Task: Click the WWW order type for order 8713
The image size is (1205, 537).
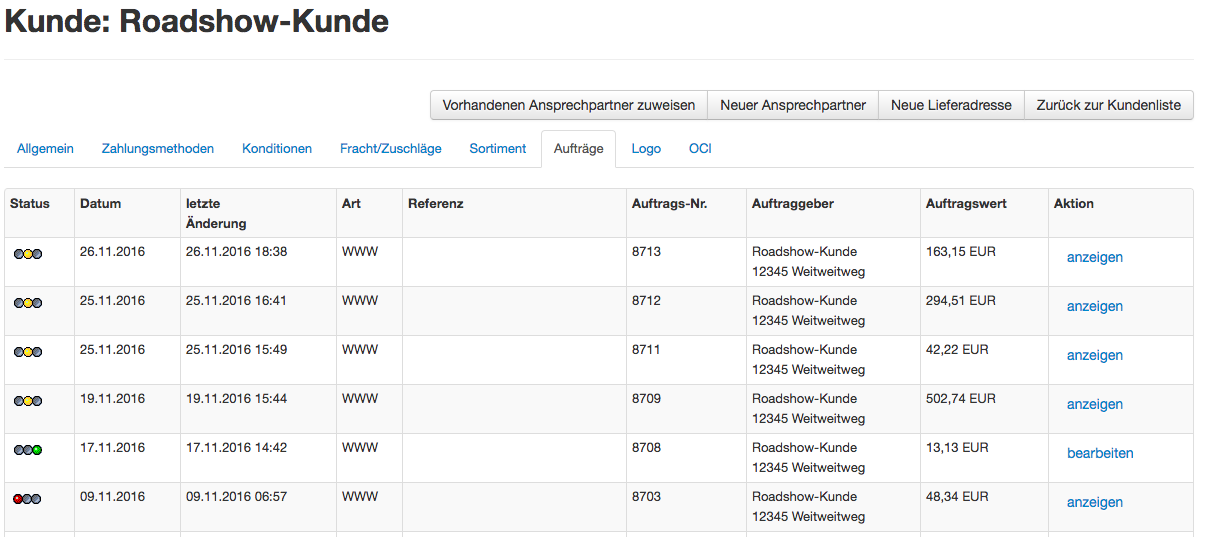Action: coord(360,252)
